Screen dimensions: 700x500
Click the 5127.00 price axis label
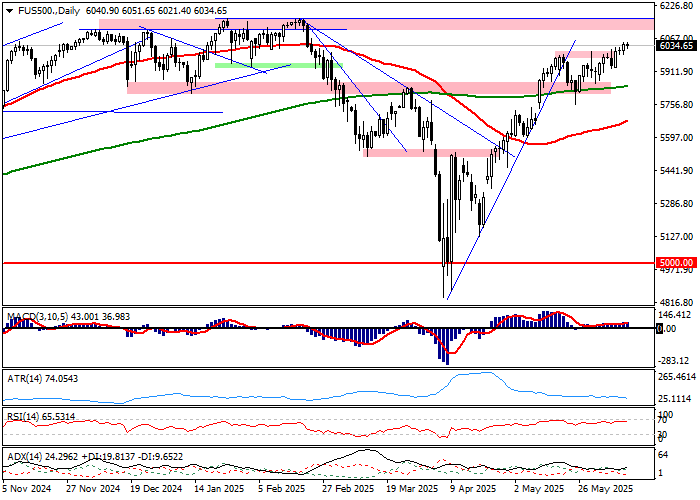pyautogui.click(x=677, y=237)
